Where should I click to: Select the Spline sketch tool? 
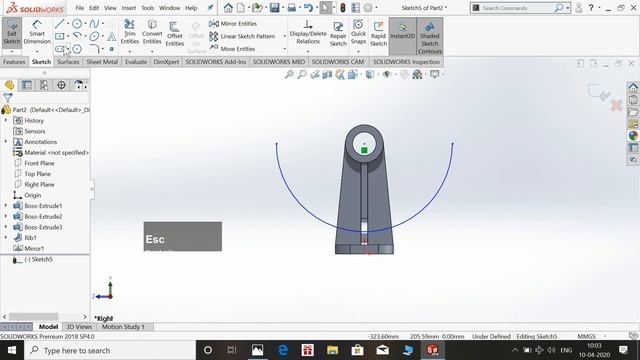[x=94, y=24]
